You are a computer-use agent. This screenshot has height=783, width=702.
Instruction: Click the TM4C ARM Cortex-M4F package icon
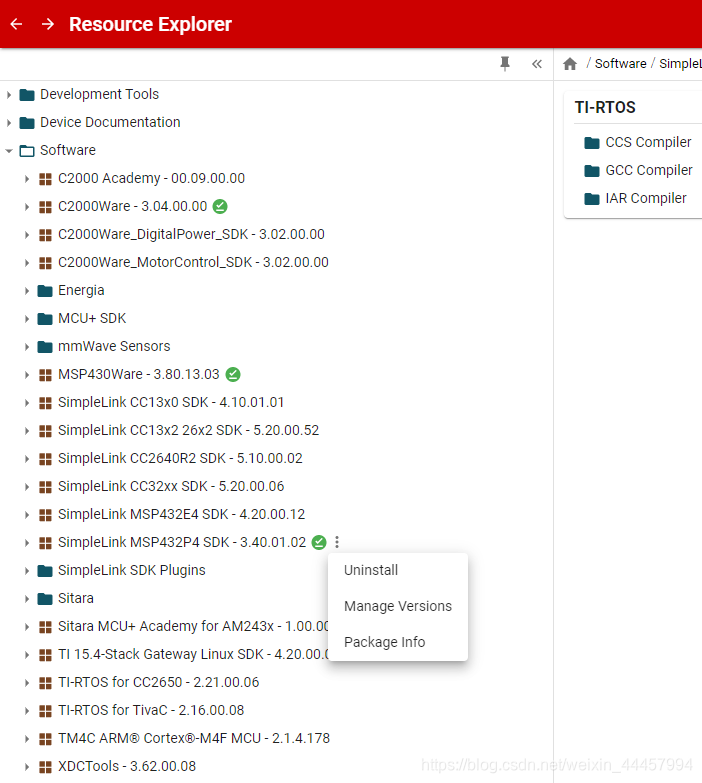pyautogui.click(x=45, y=739)
